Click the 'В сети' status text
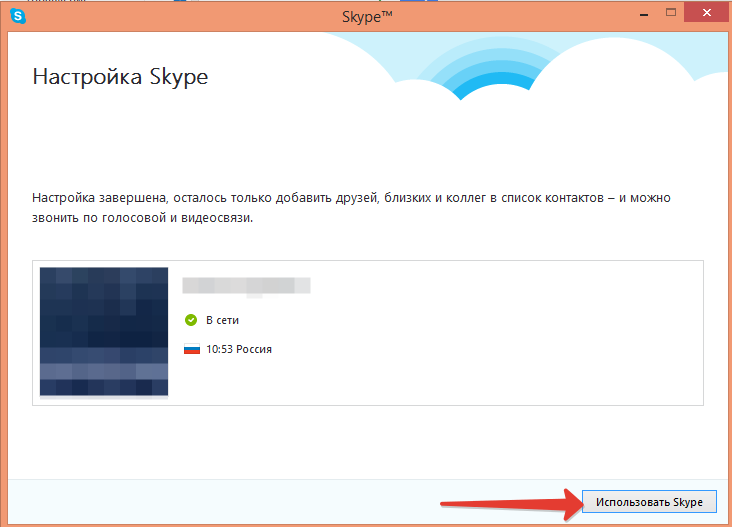This screenshot has height=527, width=732. tap(222, 320)
